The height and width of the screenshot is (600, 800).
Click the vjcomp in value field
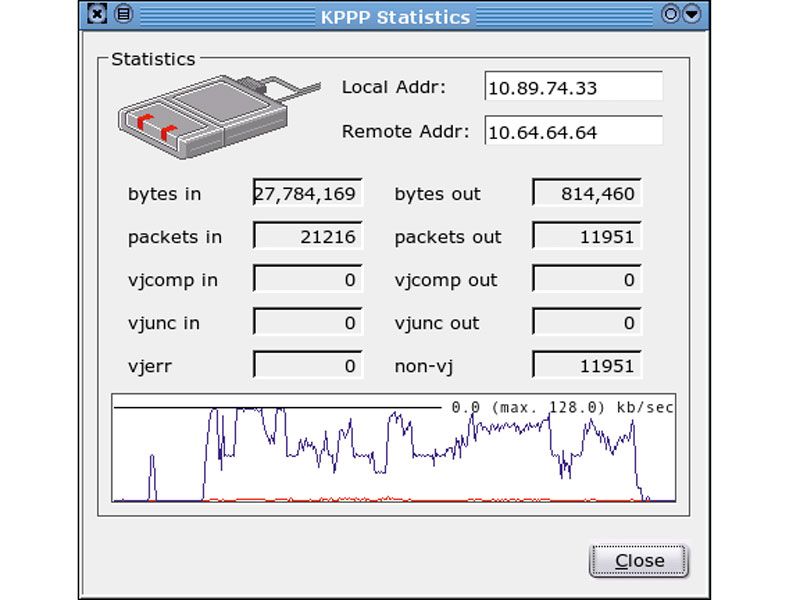tap(308, 279)
